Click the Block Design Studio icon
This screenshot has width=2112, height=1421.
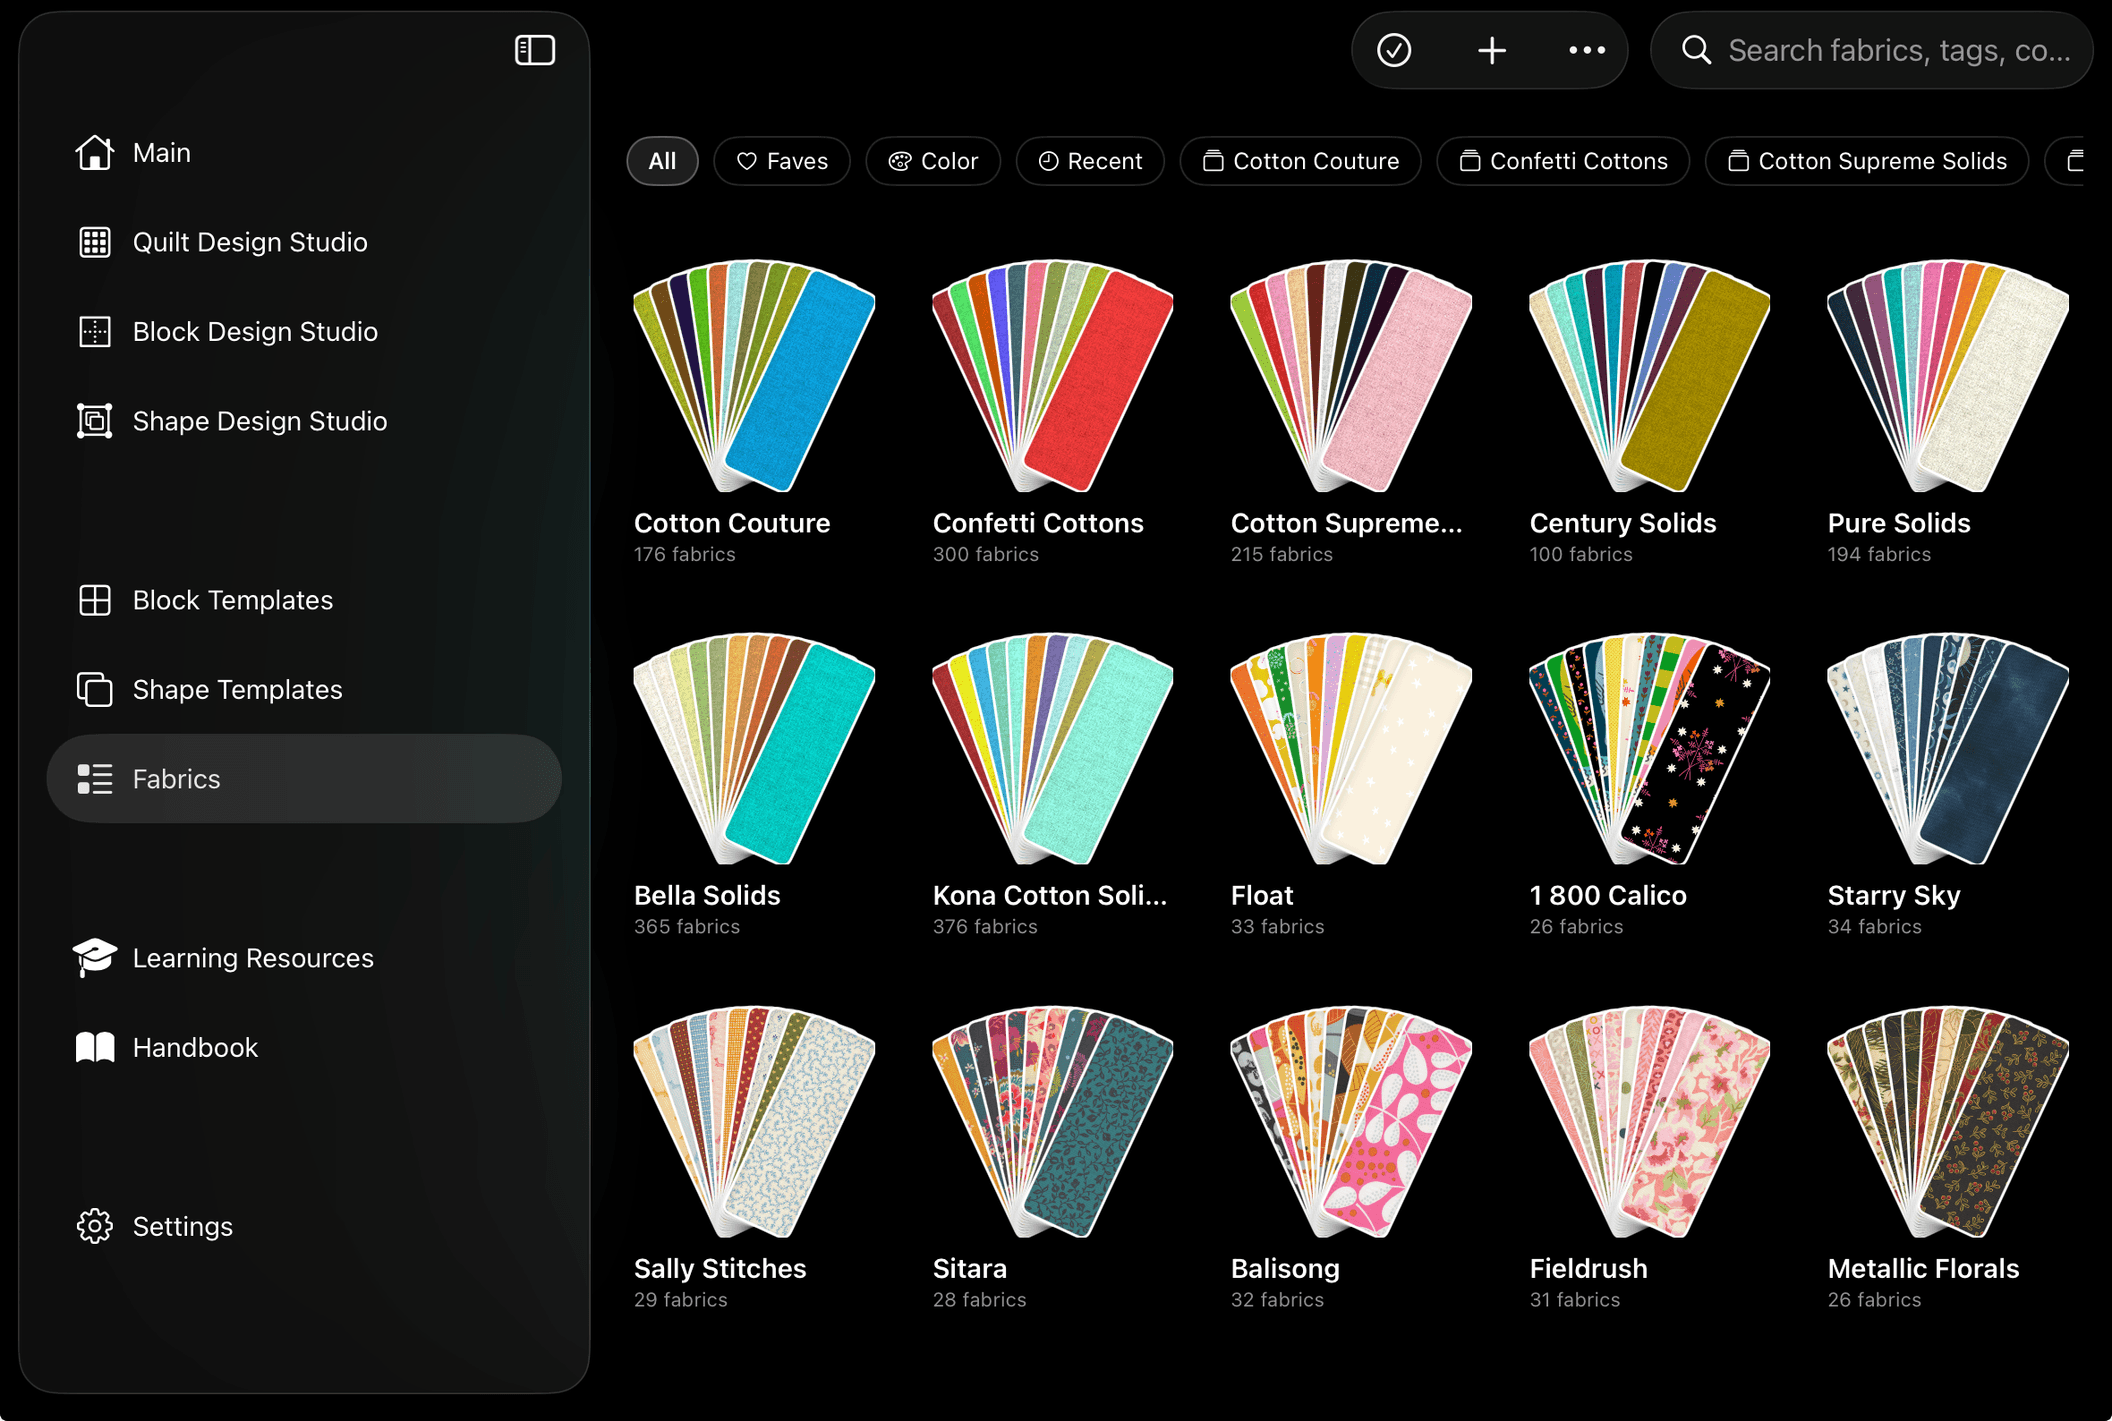pyautogui.click(x=95, y=332)
